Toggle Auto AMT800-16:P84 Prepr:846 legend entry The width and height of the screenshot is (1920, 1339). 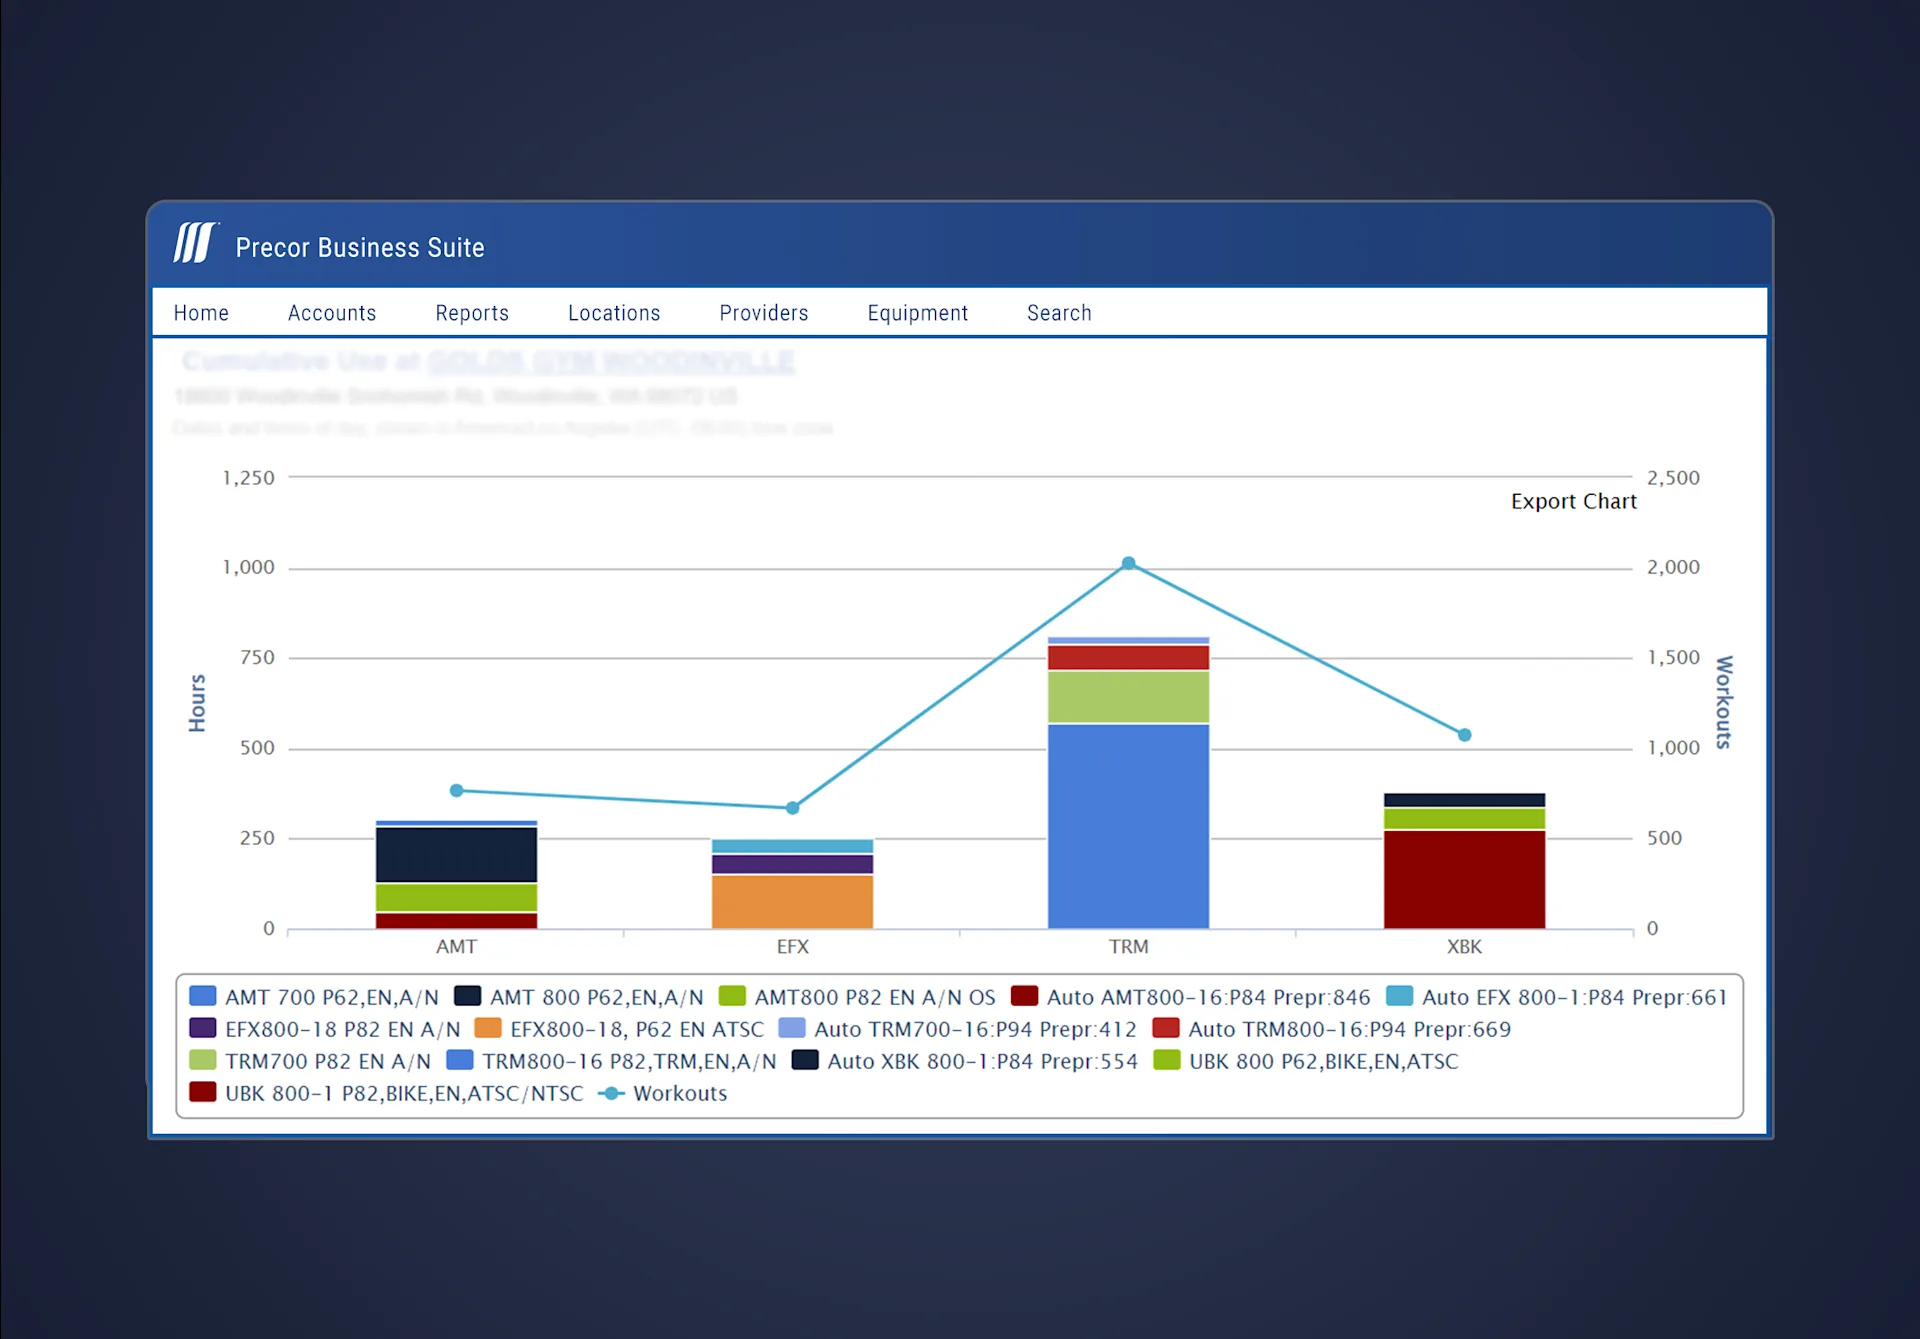1190,997
